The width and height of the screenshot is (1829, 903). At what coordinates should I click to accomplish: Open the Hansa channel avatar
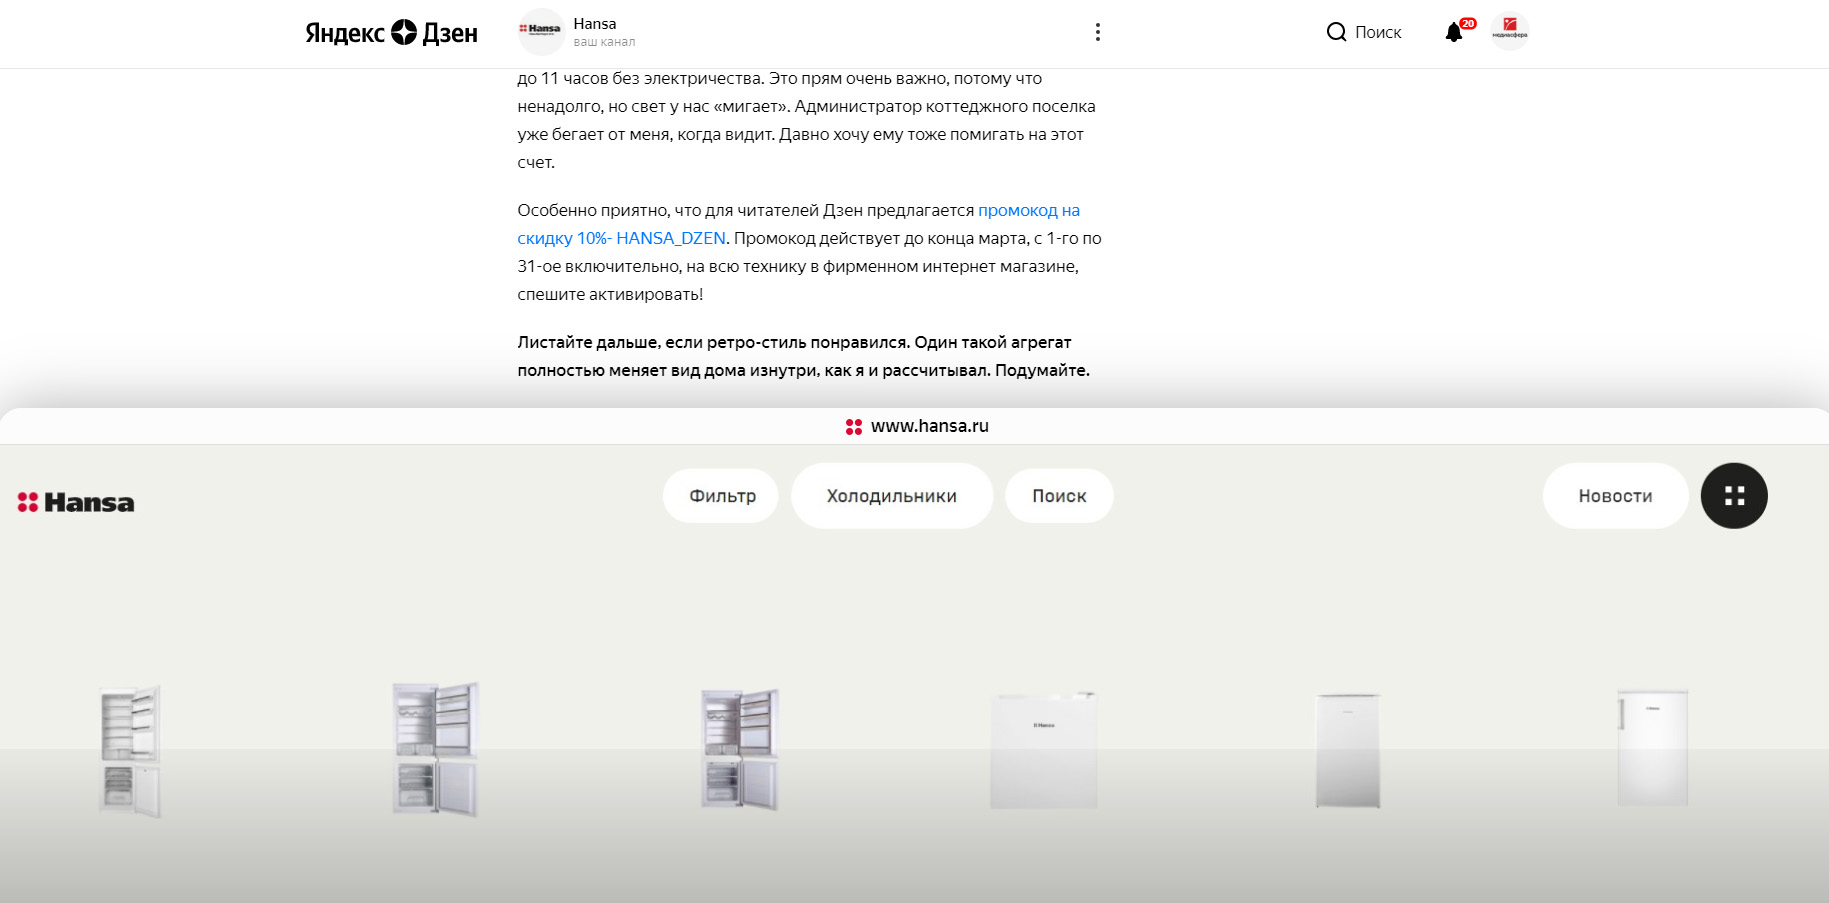click(x=541, y=32)
